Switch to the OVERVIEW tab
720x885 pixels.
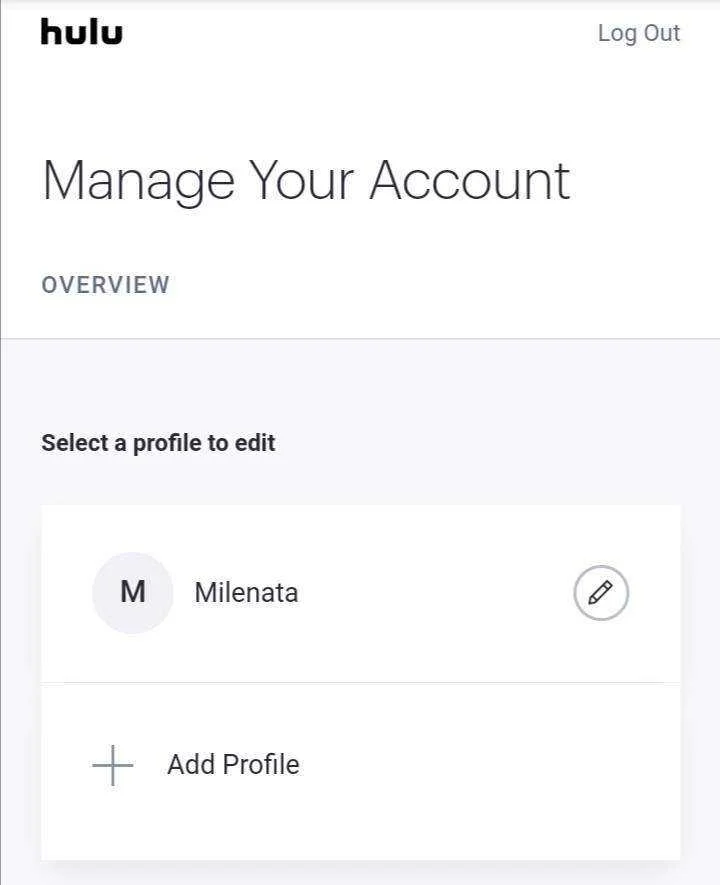(x=106, y=285)
